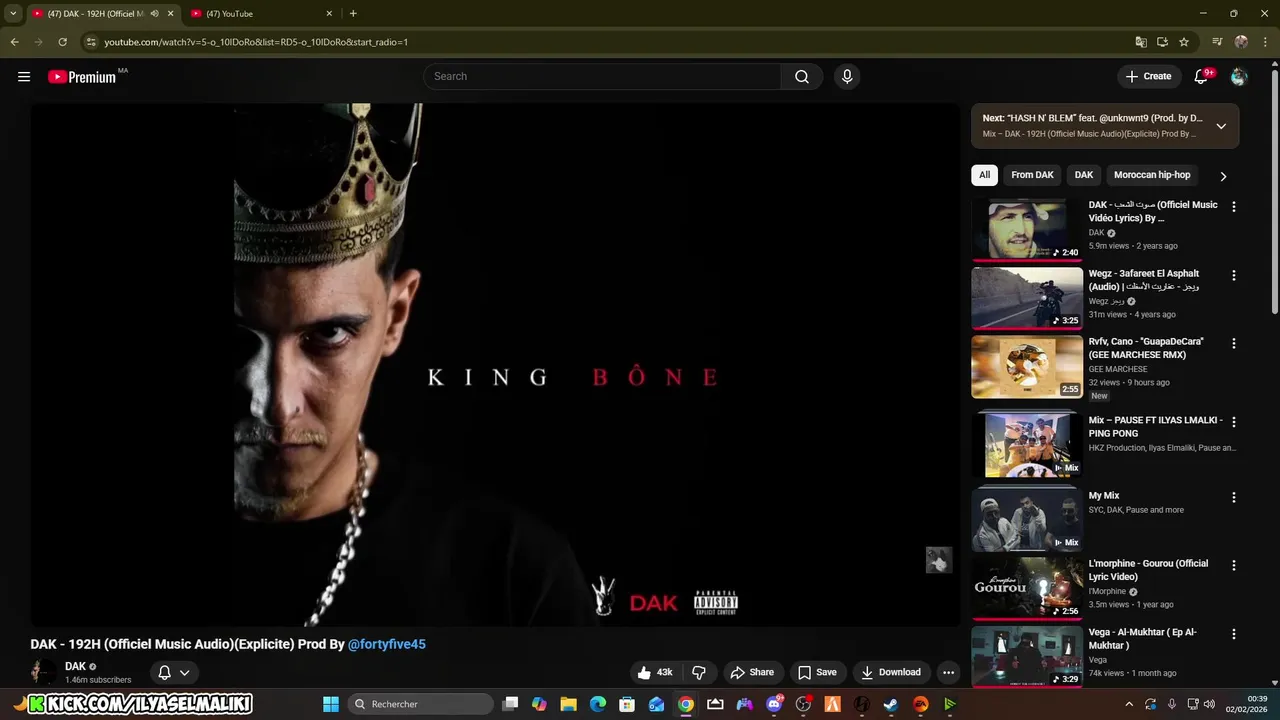This screenshot has height=720, width=1280.
Task: Show hidden system tray icons
Action: coord(1129,704)
